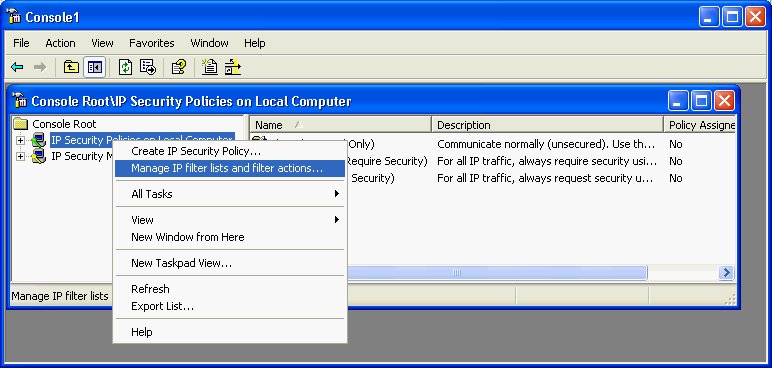Choose New Taskpad View context item
The width and height of the screenshot is (772, 368).
coord(230,263)
